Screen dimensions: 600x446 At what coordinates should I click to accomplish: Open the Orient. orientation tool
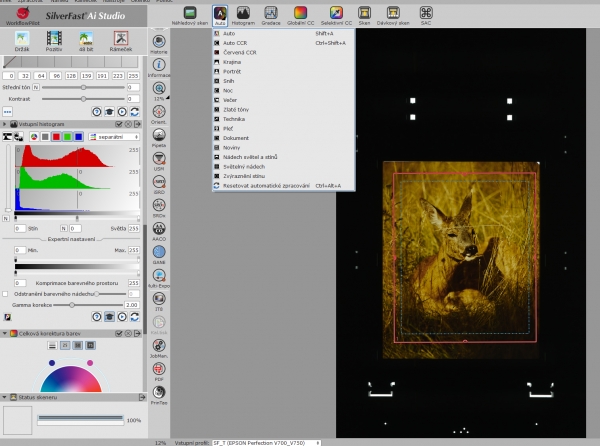pyautogui.click(x=159, y=114)
